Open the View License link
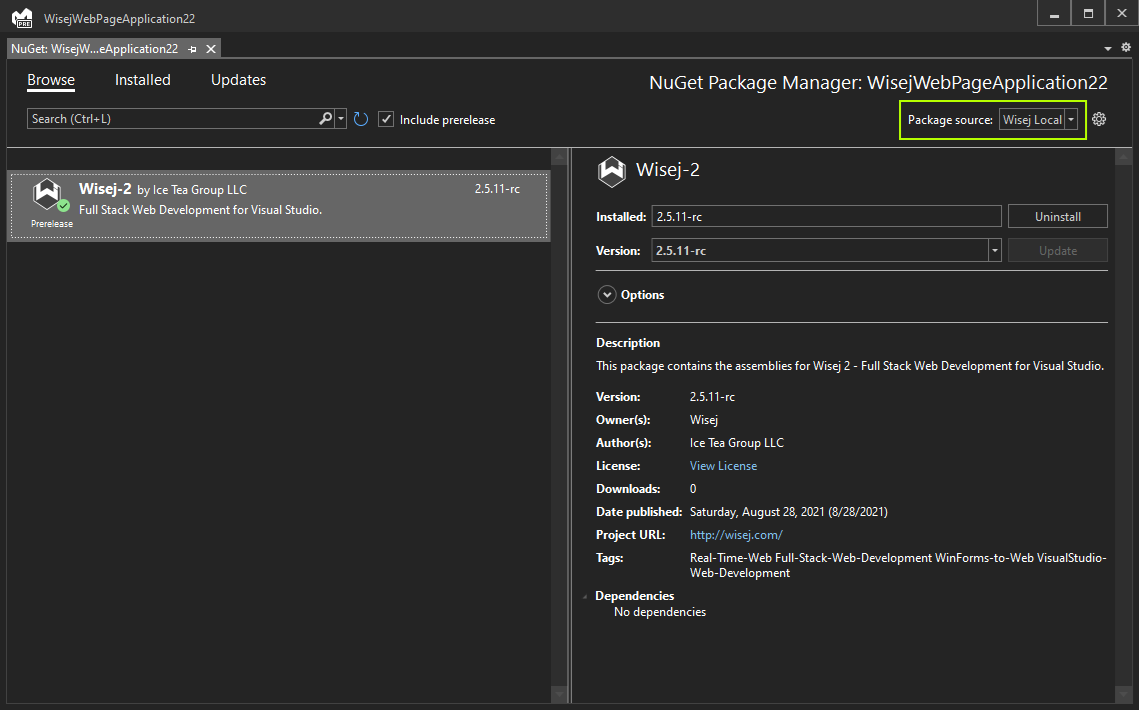This screenshot has width=1139, height=710. coord(723,466)
